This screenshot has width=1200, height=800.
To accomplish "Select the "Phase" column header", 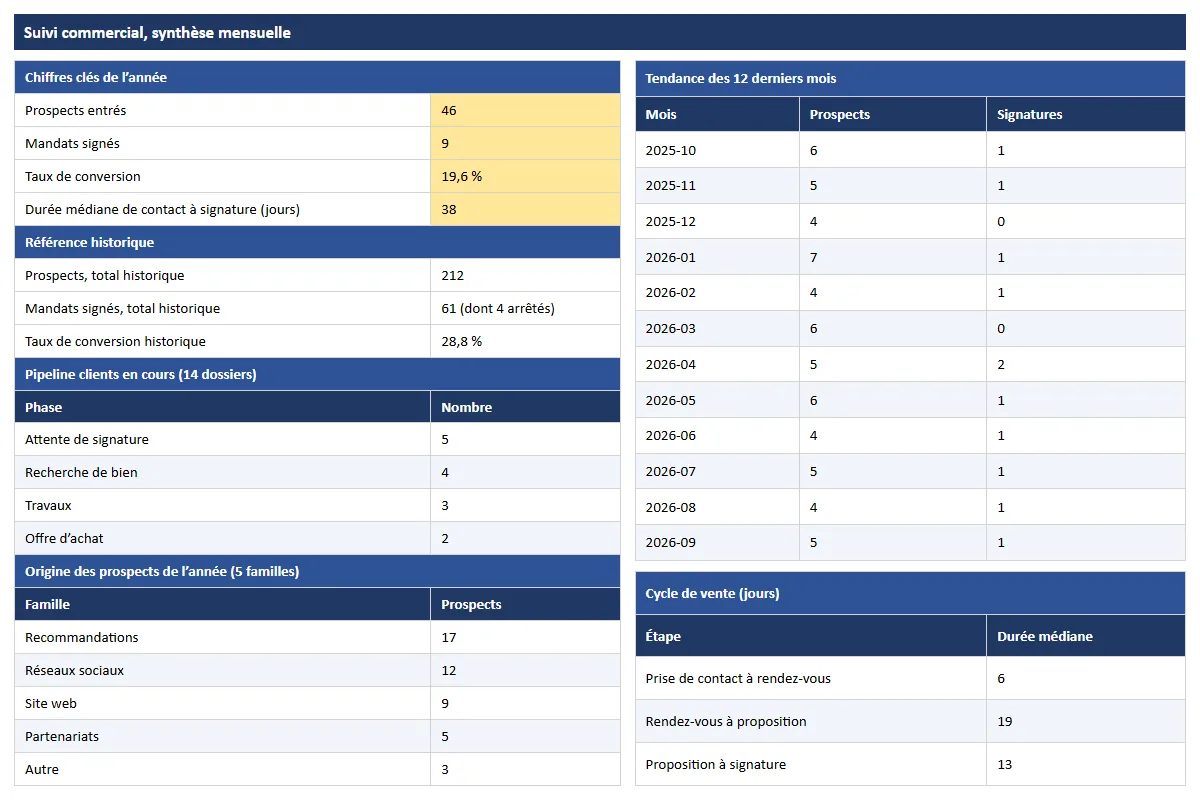I will pos(223,407).
